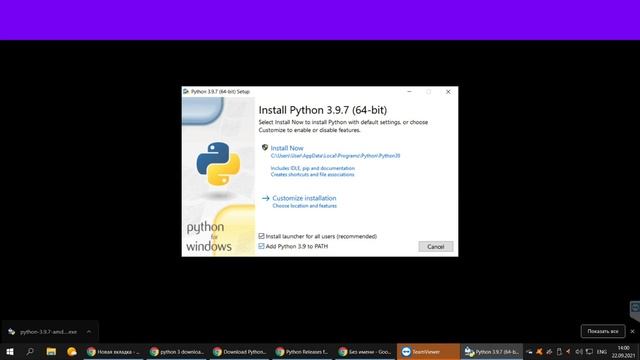Image resolution: width=640 pixels, height=360 pixels.
Task: Click the Python logo in the setup sidebar
Action: (x=218, y=164)
